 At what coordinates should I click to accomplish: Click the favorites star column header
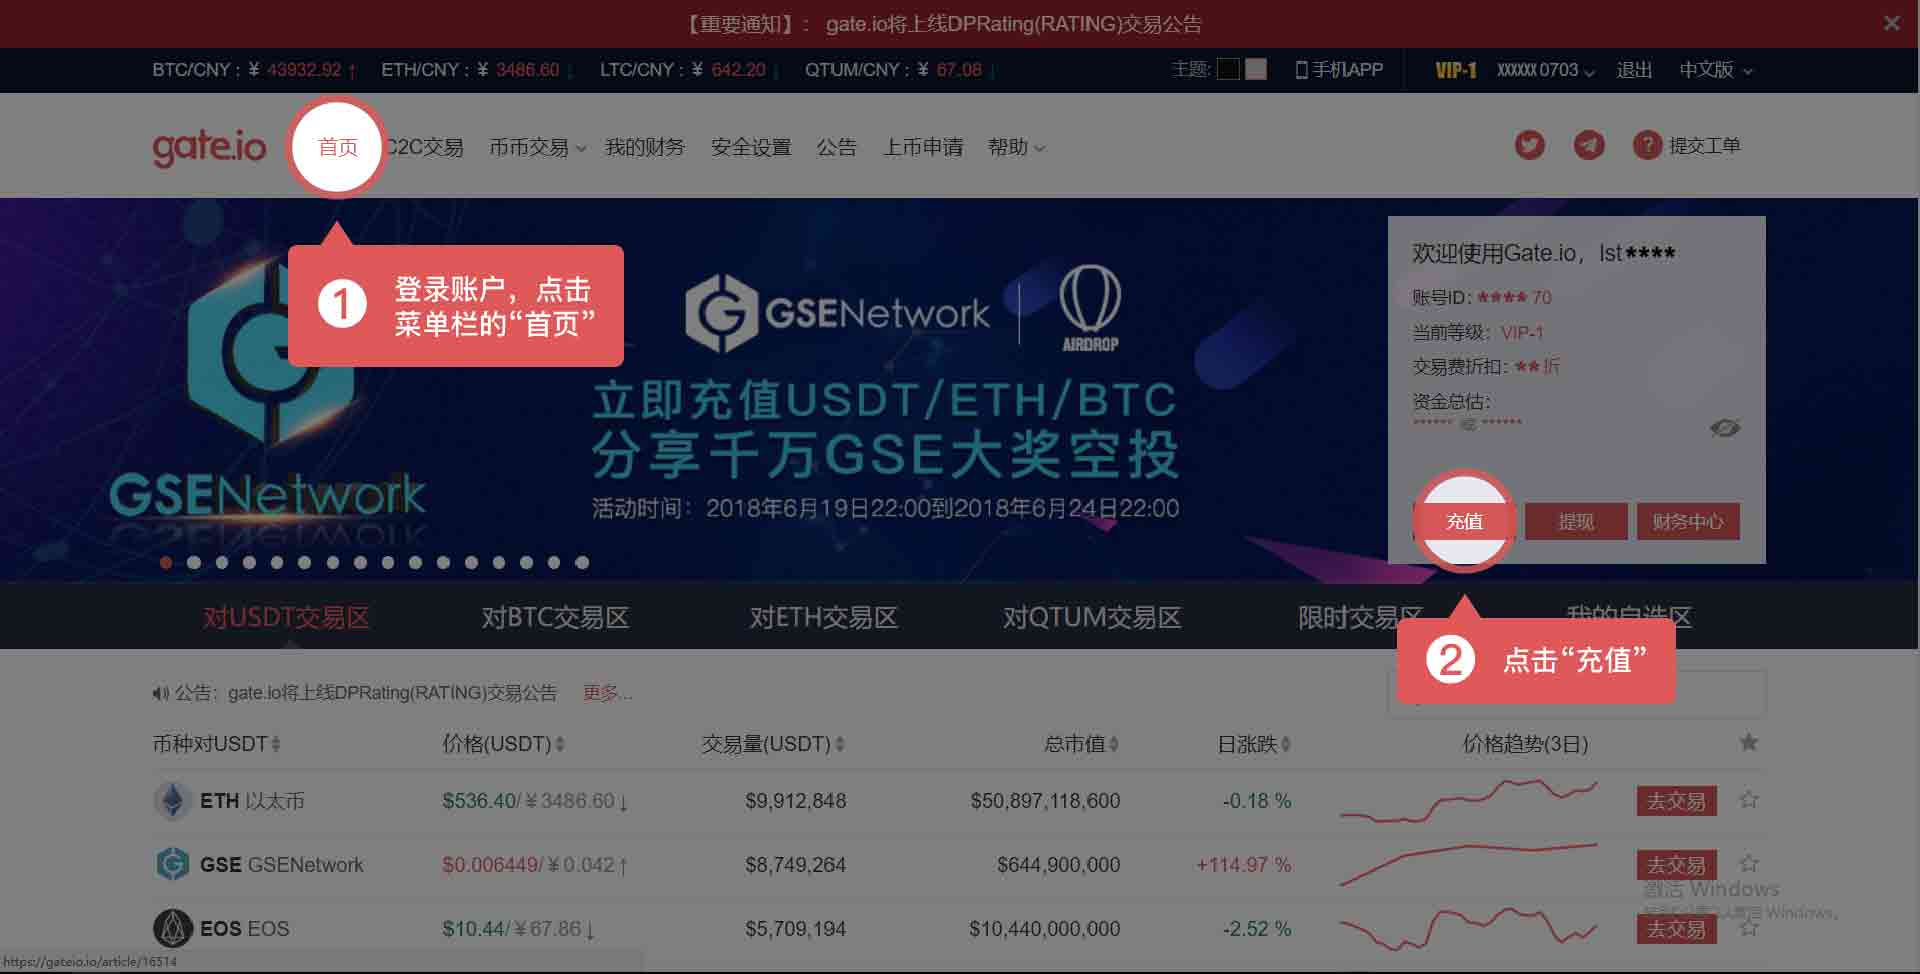click(x=1749, y=742)
